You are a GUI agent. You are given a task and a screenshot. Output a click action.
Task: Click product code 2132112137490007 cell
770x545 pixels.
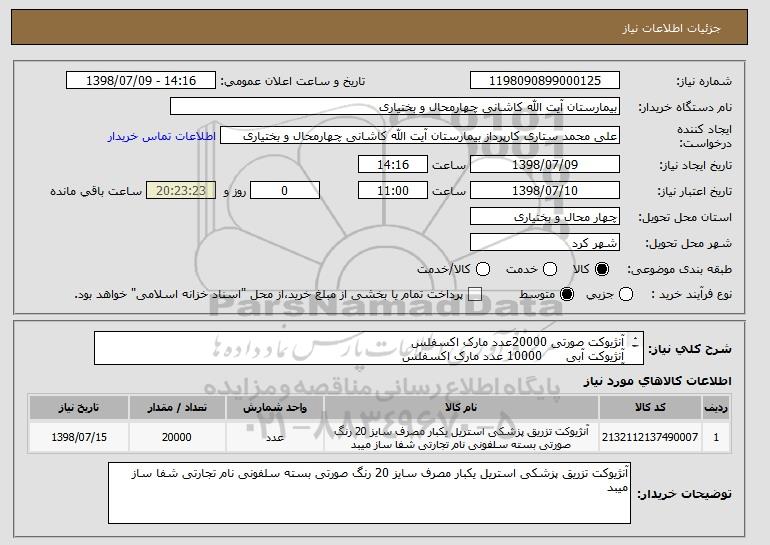pos(650,437)
